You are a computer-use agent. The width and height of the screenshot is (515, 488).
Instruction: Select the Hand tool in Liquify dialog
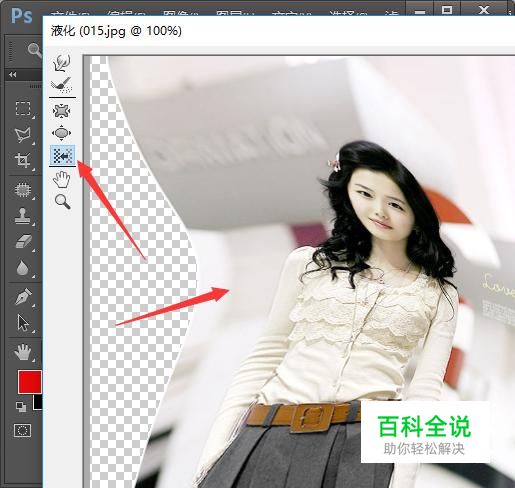point(62,179)
